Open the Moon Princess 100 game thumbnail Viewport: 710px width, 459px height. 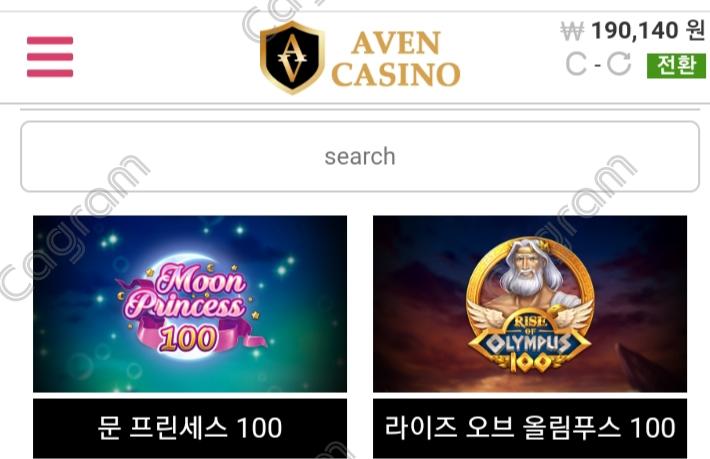tap(190, 304)
